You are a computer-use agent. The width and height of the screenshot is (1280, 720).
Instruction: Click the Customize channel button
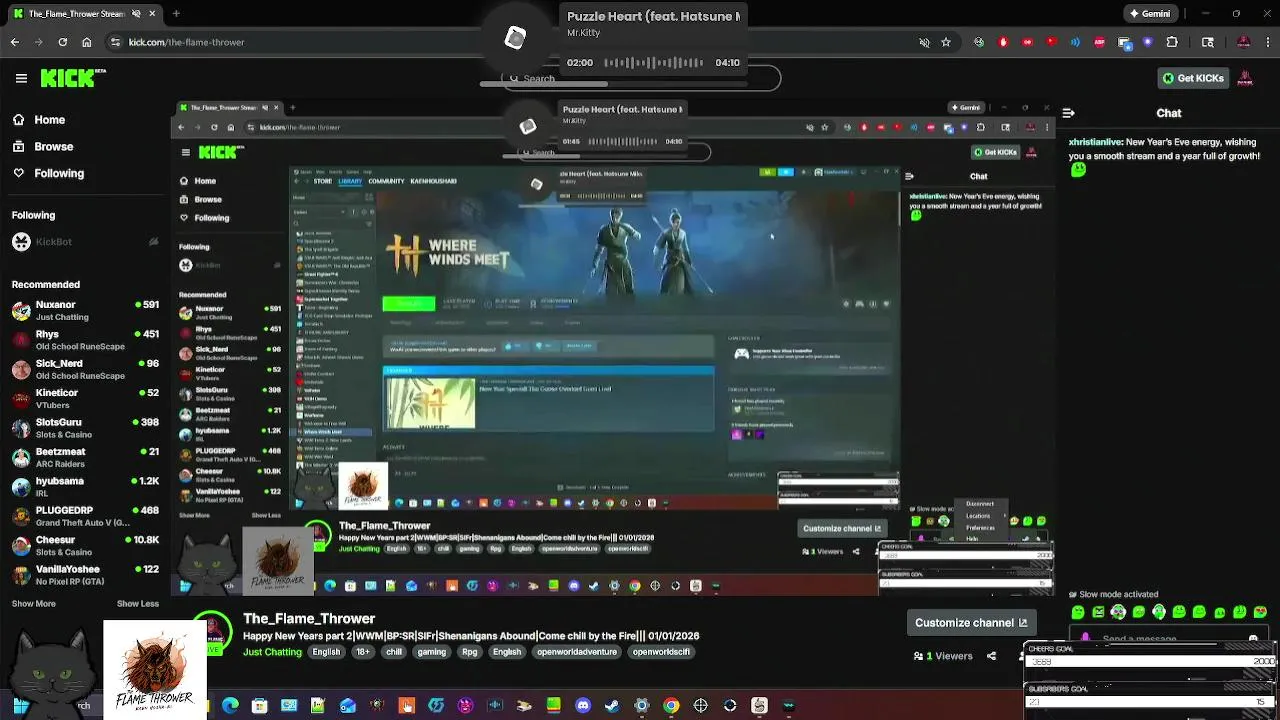[970, 623]
